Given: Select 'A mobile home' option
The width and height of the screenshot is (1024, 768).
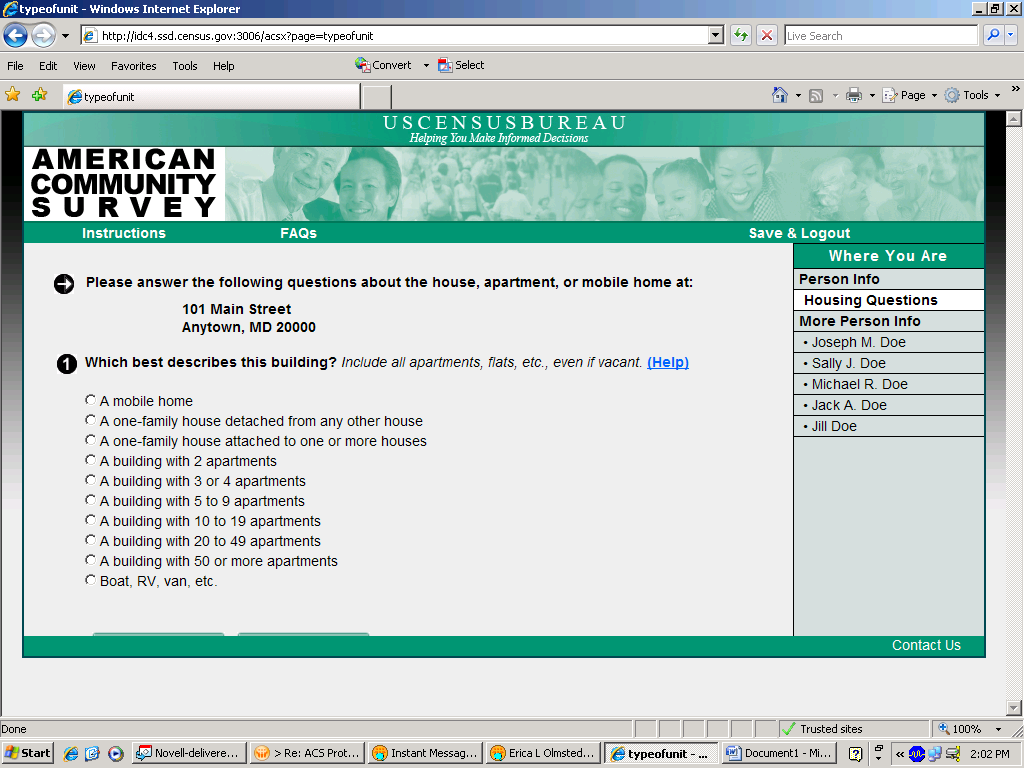Looking at the screenshot, I should (90, 400).
